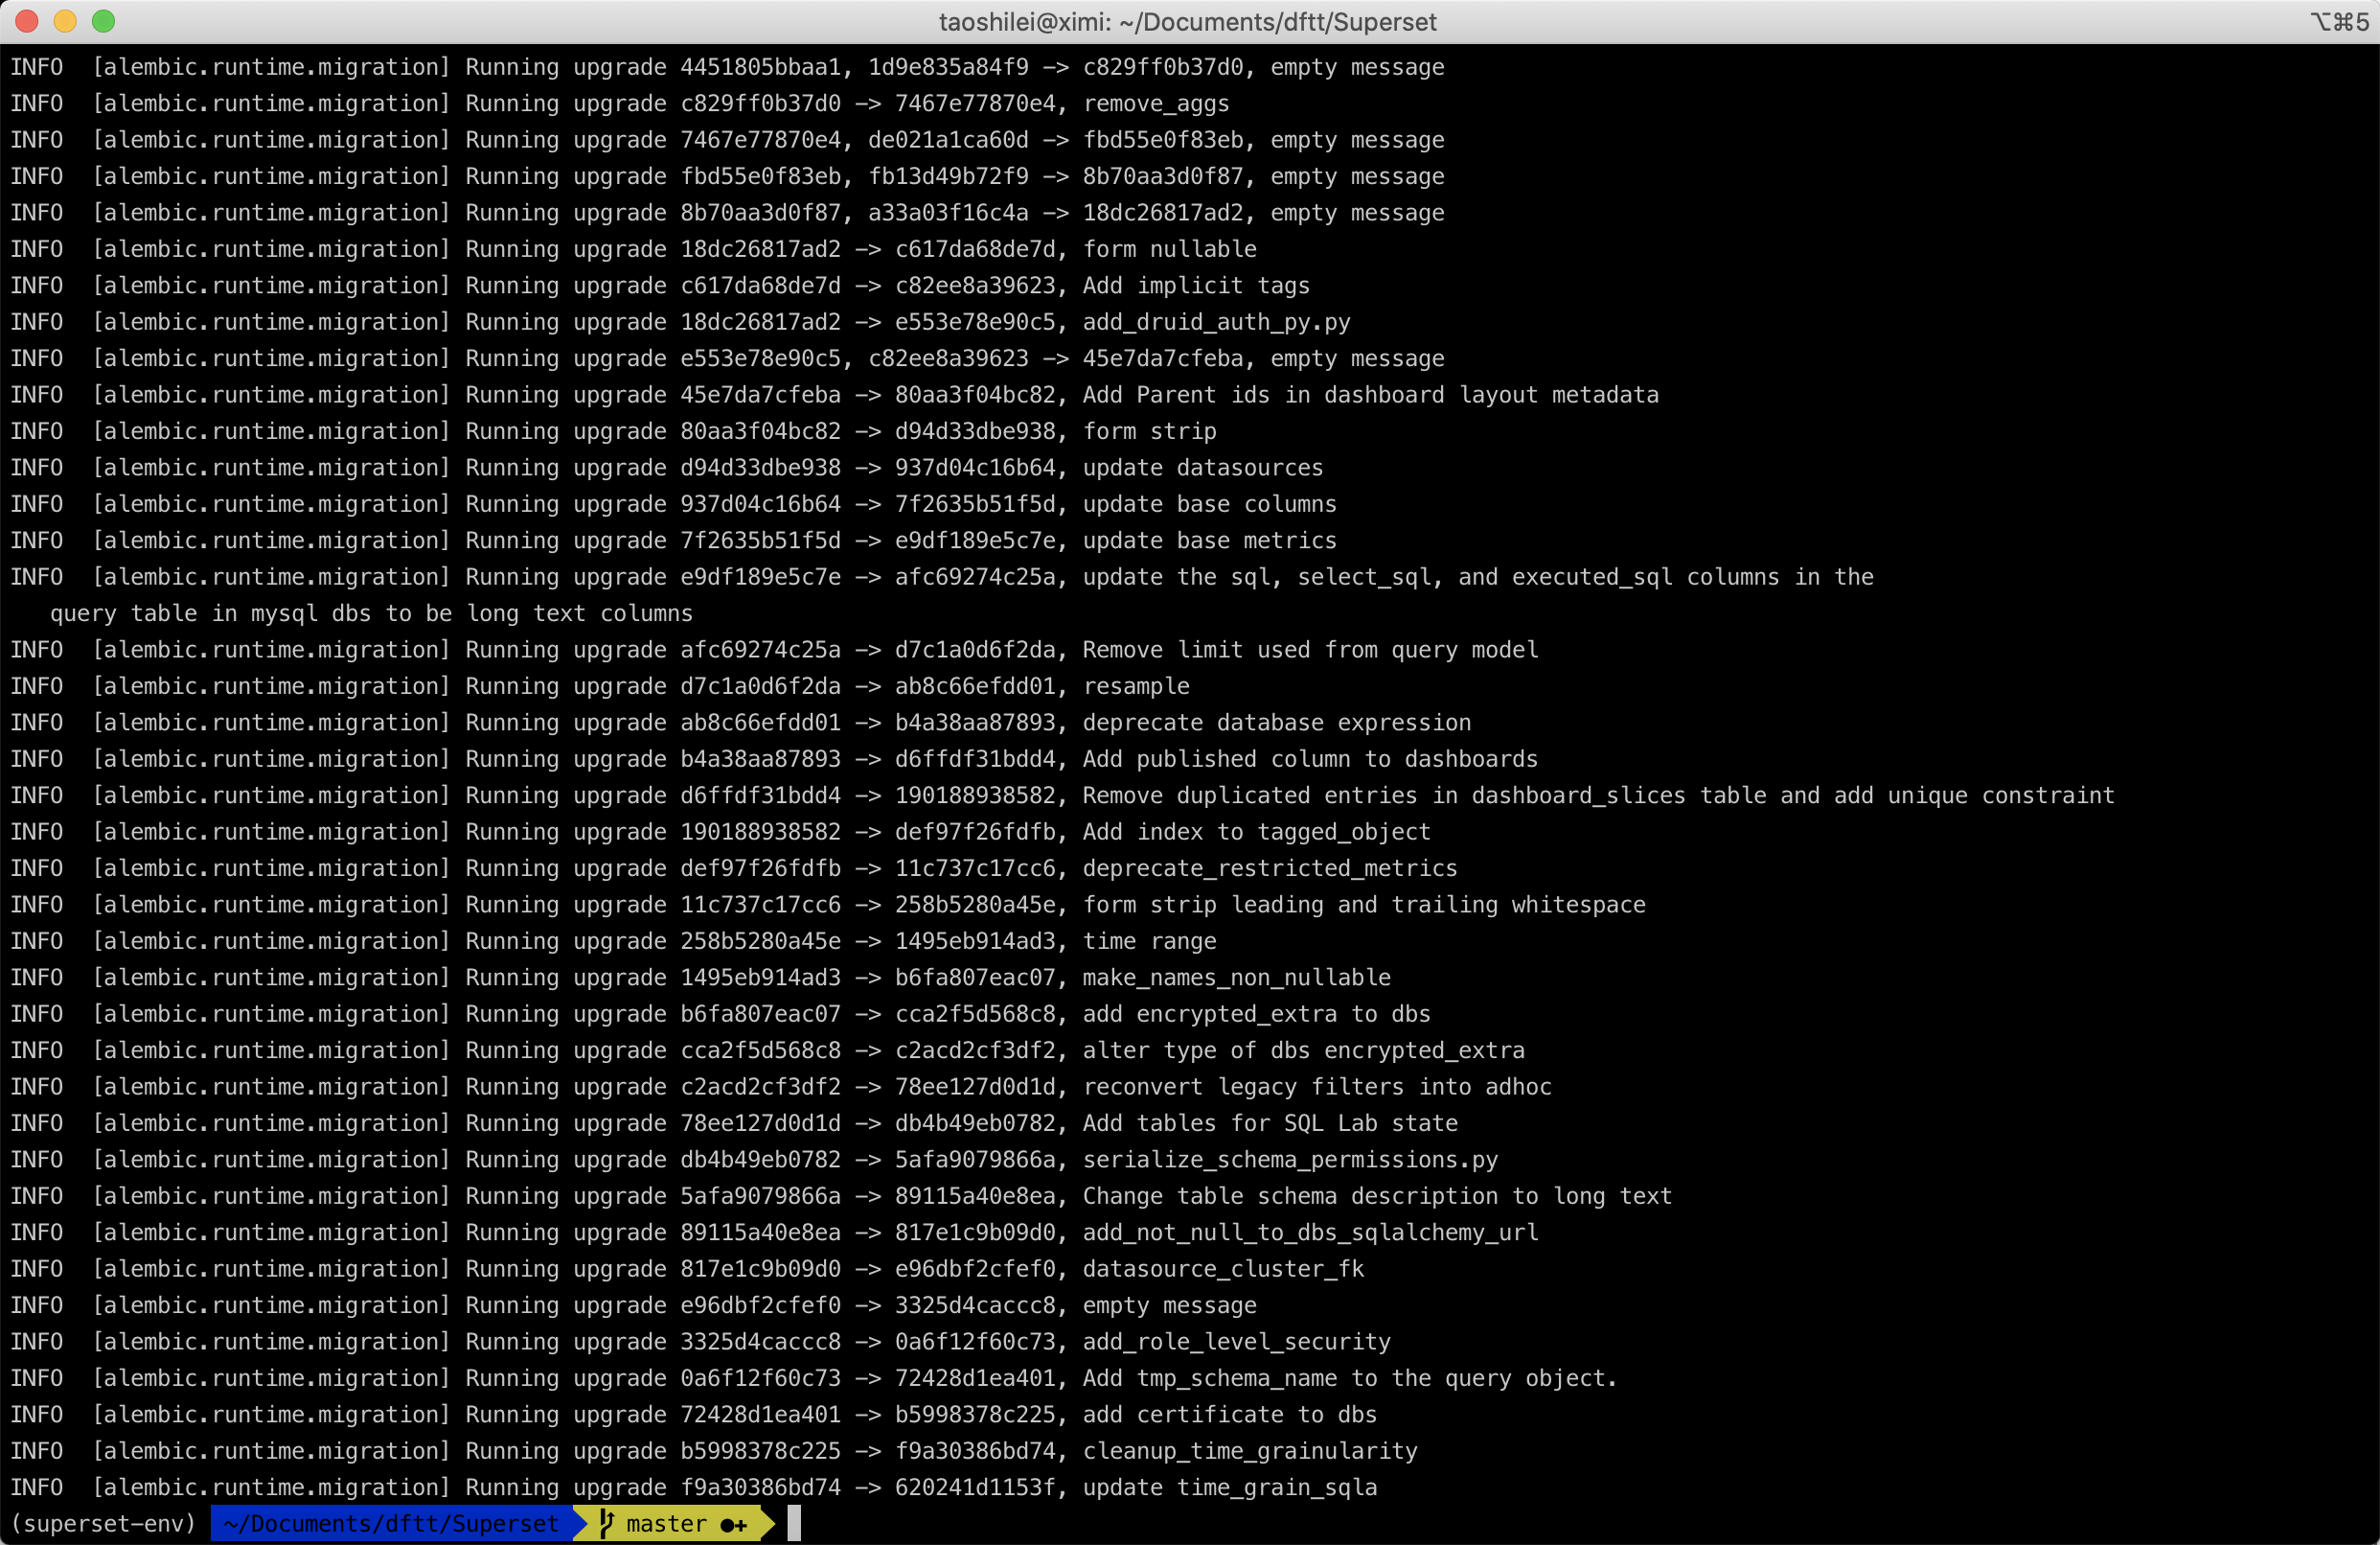Click the git dirty status indicator after master
2380x1545 pixels.
733,1524
